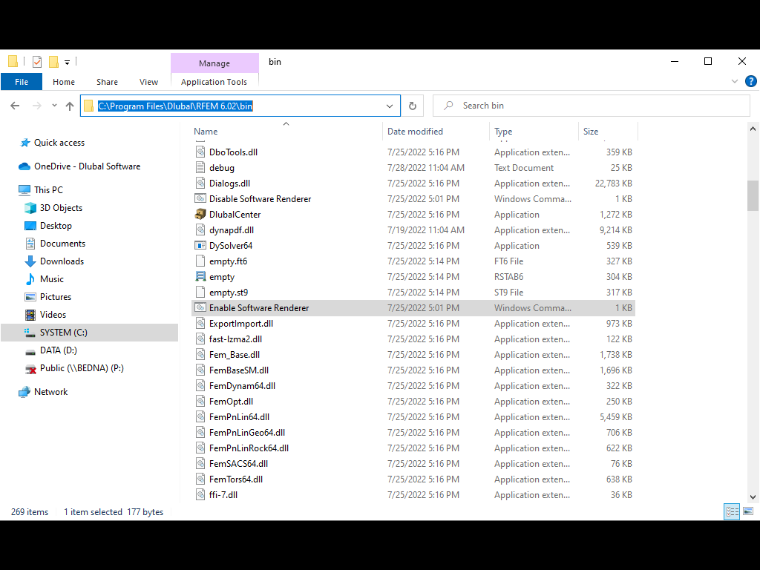Screen dimensions: 760x570
Task: Select the file 'FemTors64.dll'
Action: tap(413, 479)
